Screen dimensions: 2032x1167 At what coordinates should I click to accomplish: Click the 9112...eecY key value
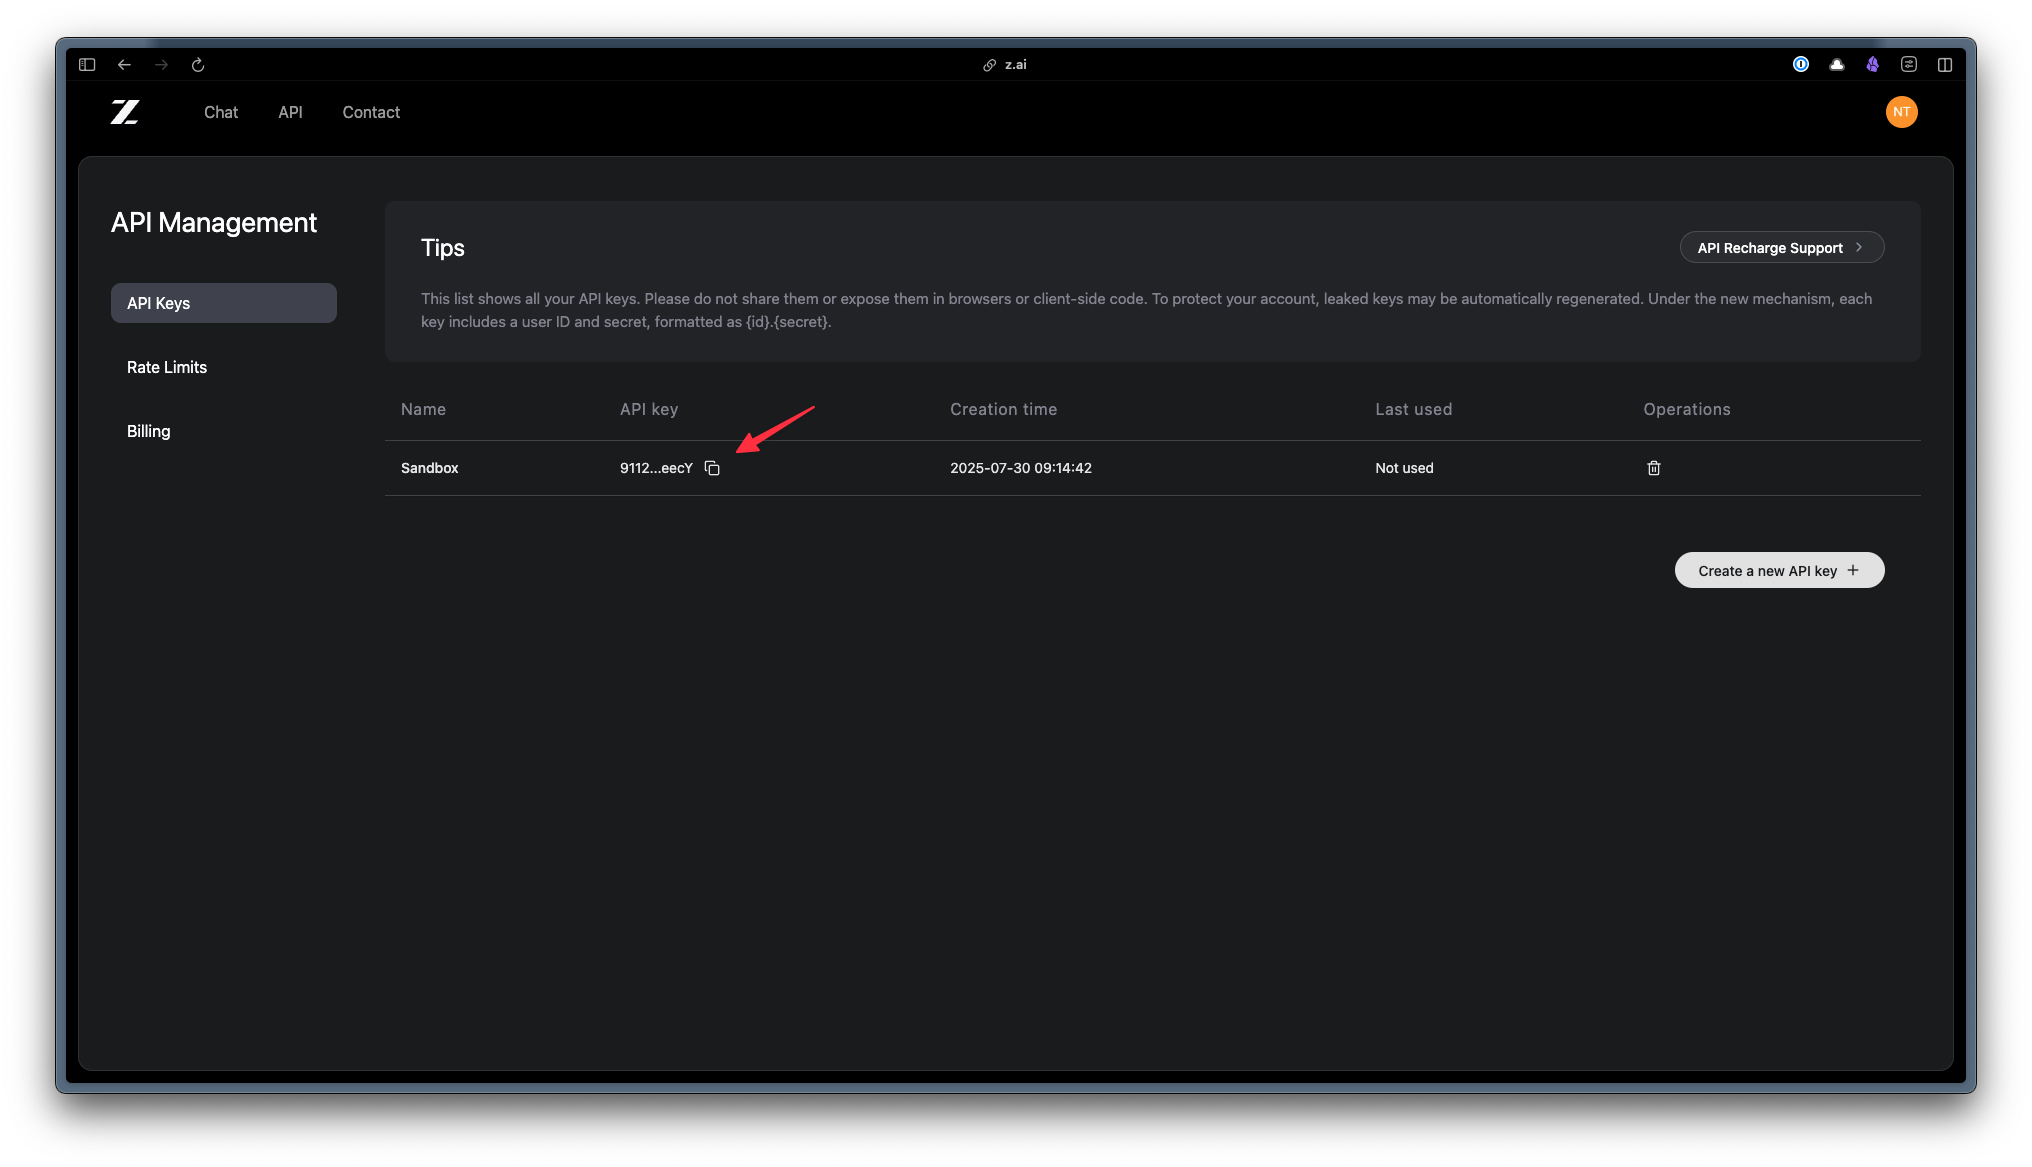tap(656, 468)
